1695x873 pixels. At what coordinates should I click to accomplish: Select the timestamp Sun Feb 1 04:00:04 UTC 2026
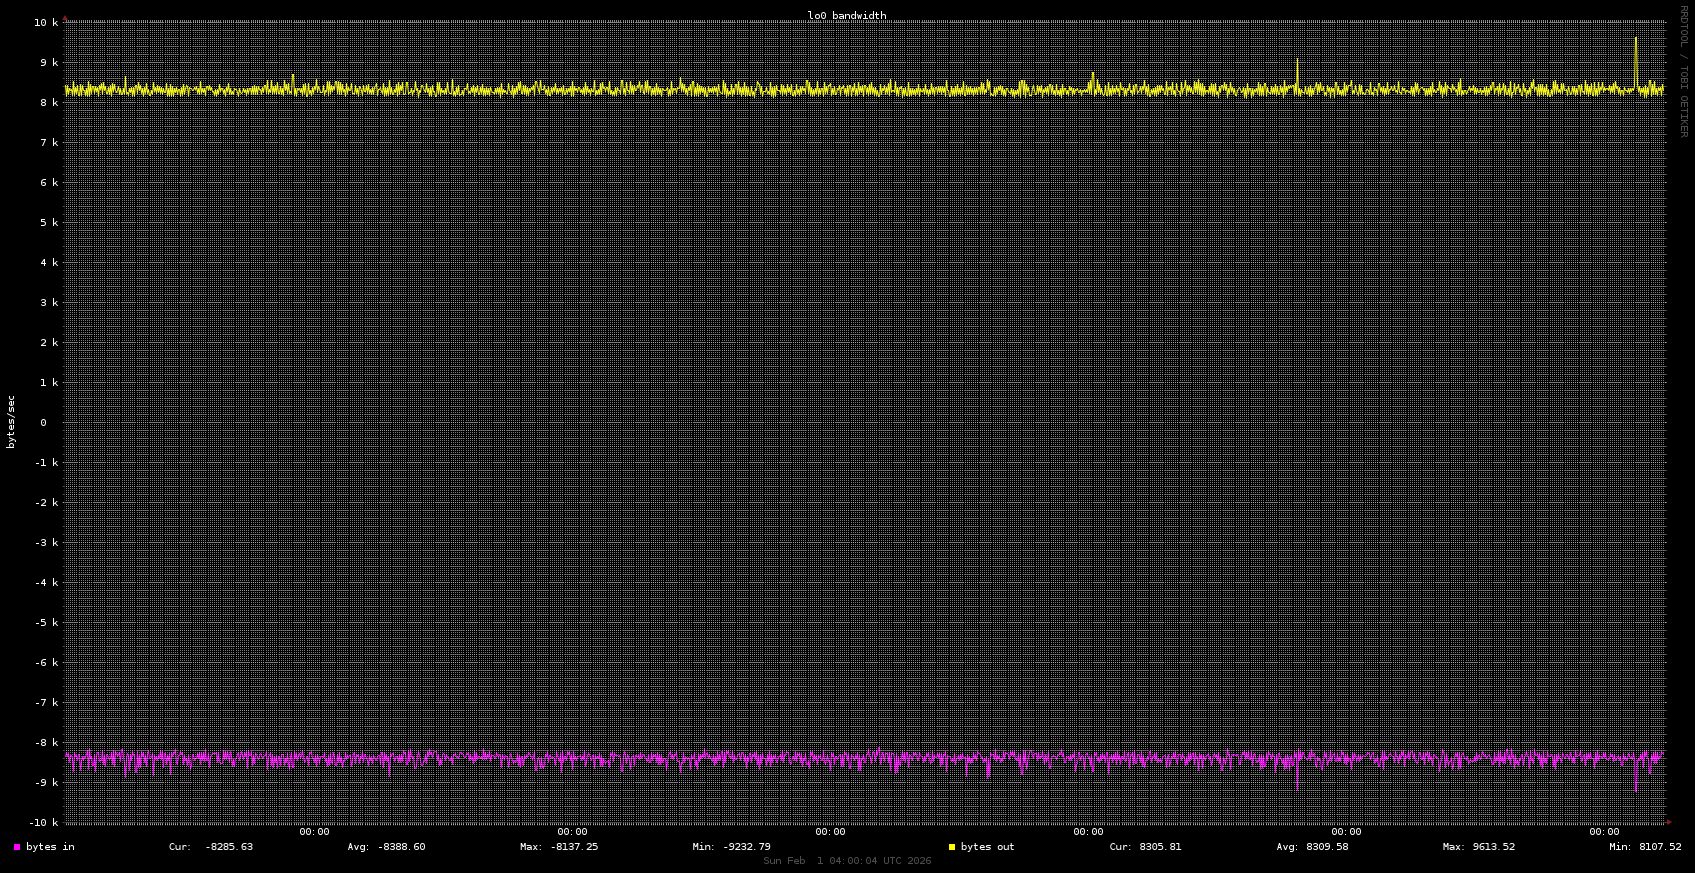point(847,861)
